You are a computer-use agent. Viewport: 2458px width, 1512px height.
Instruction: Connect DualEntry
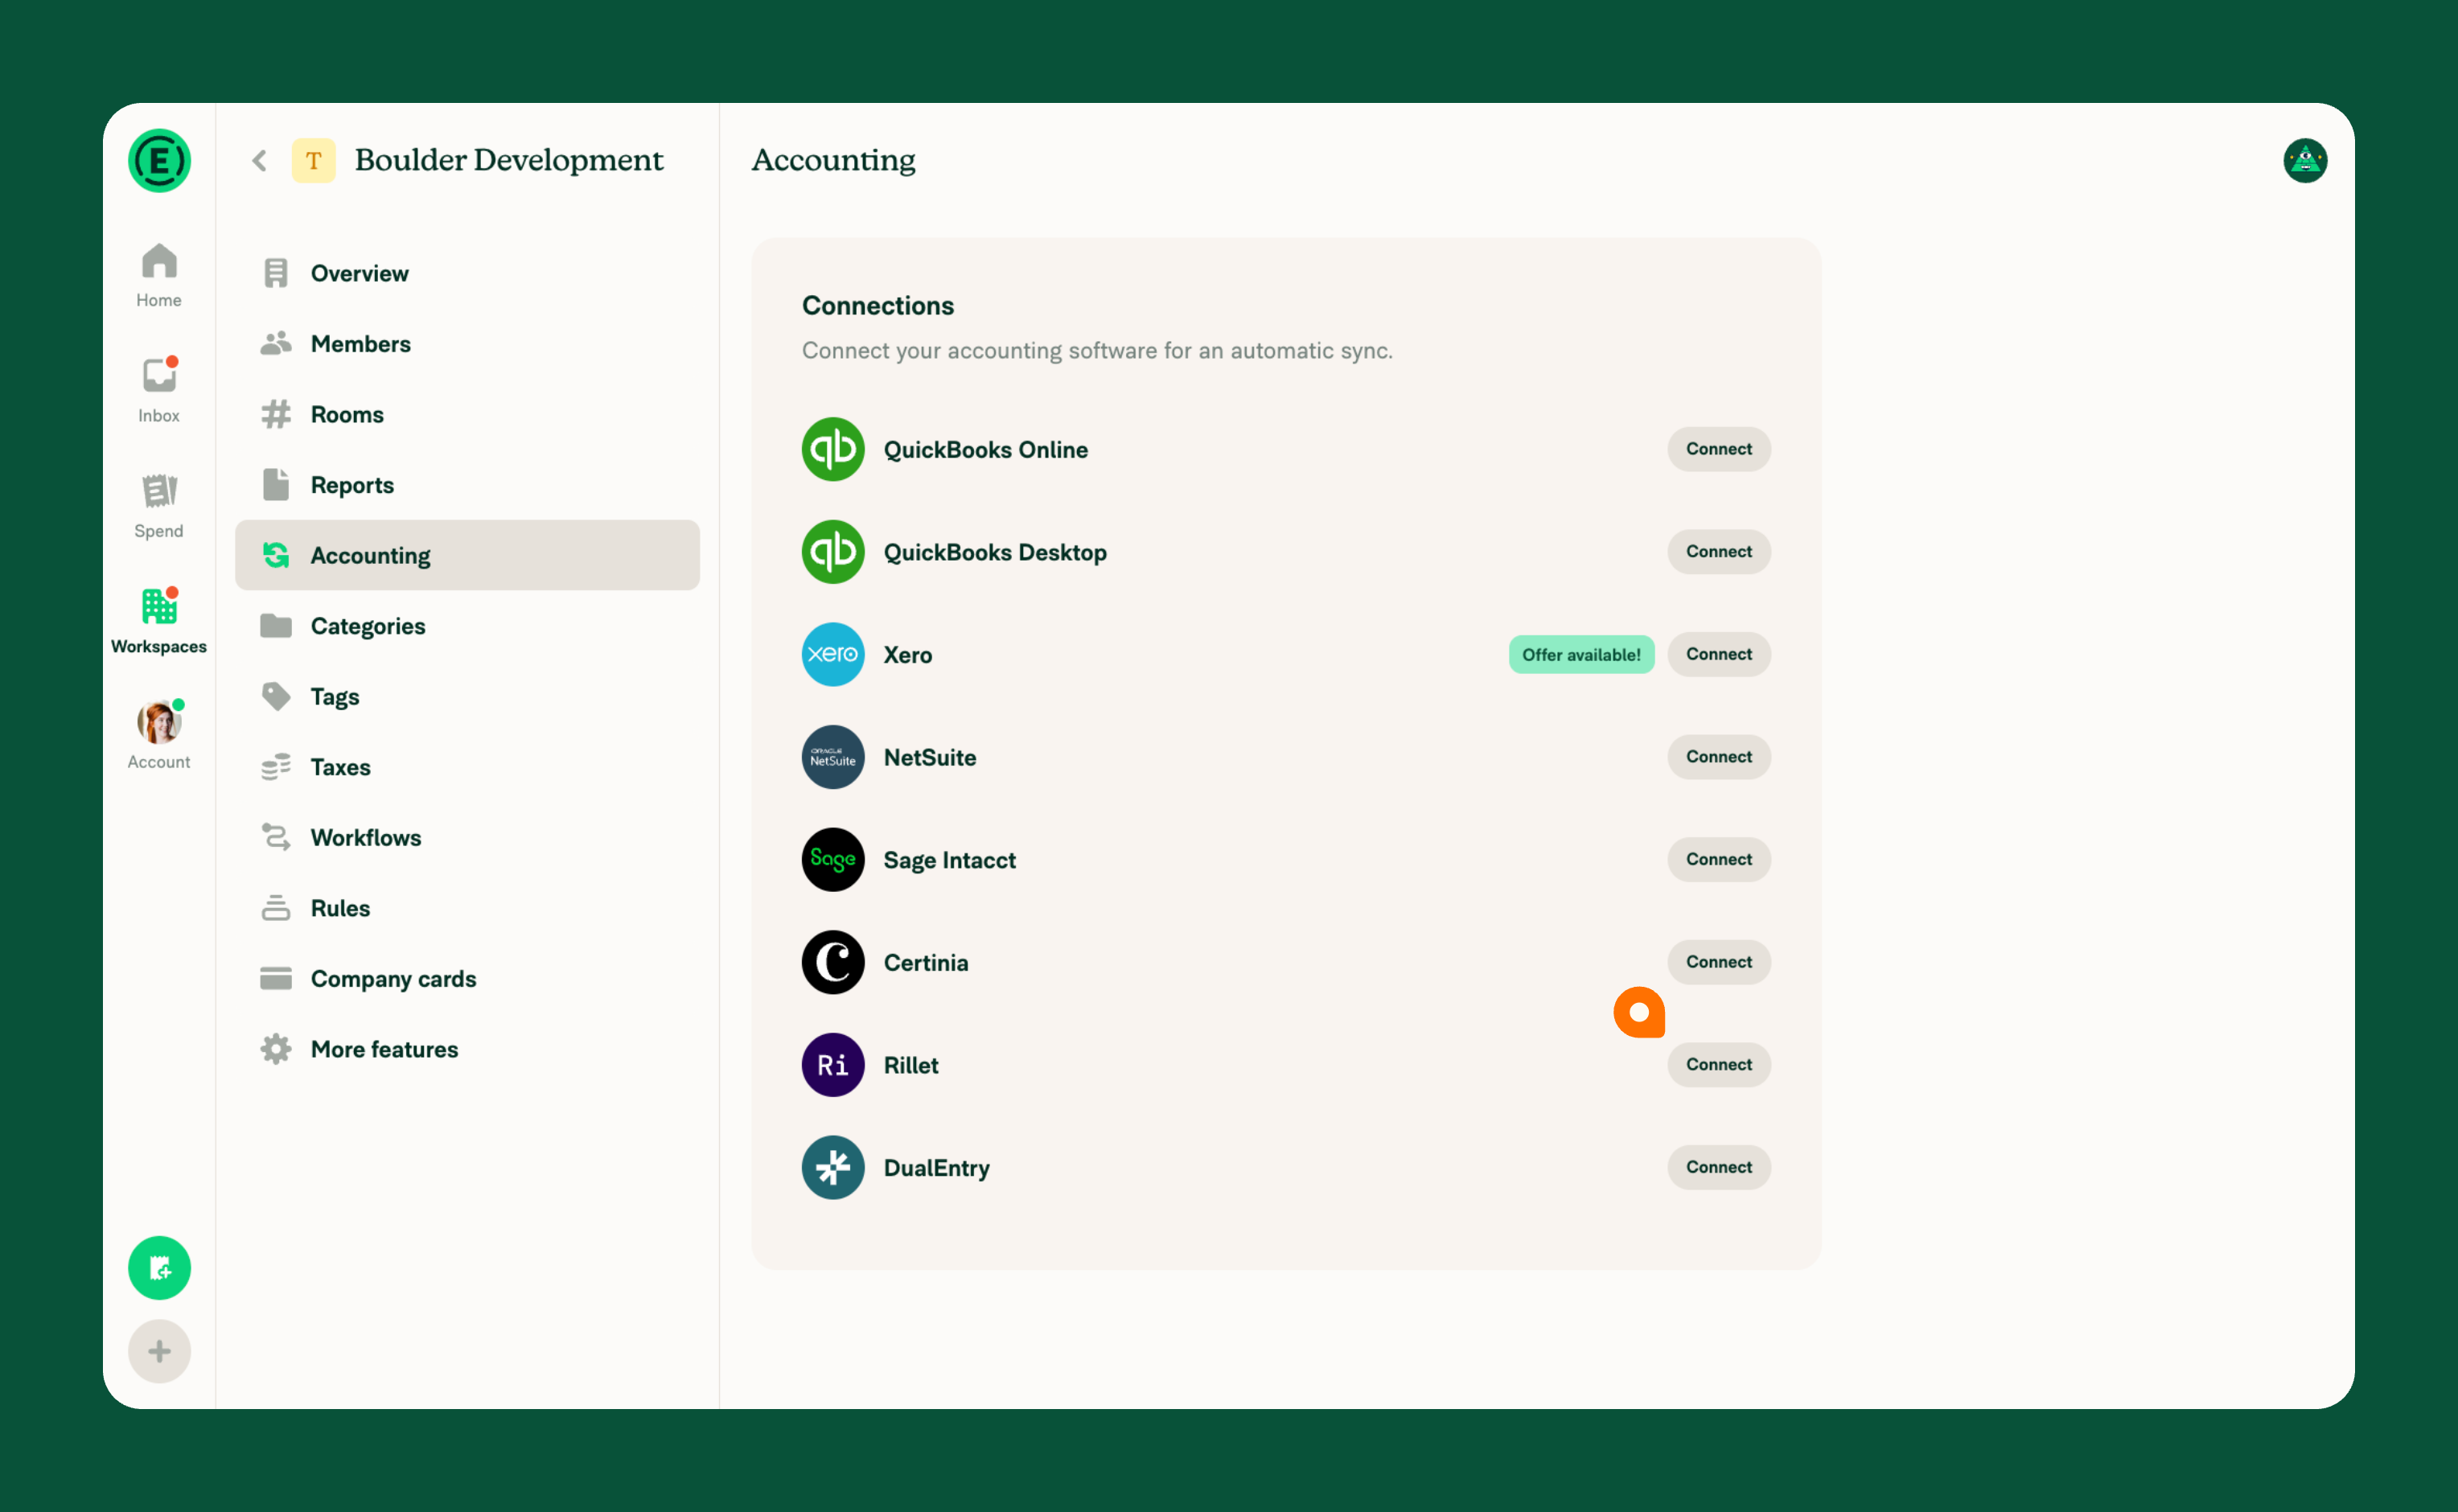pyautogui.click(x=1719, y=1167)
